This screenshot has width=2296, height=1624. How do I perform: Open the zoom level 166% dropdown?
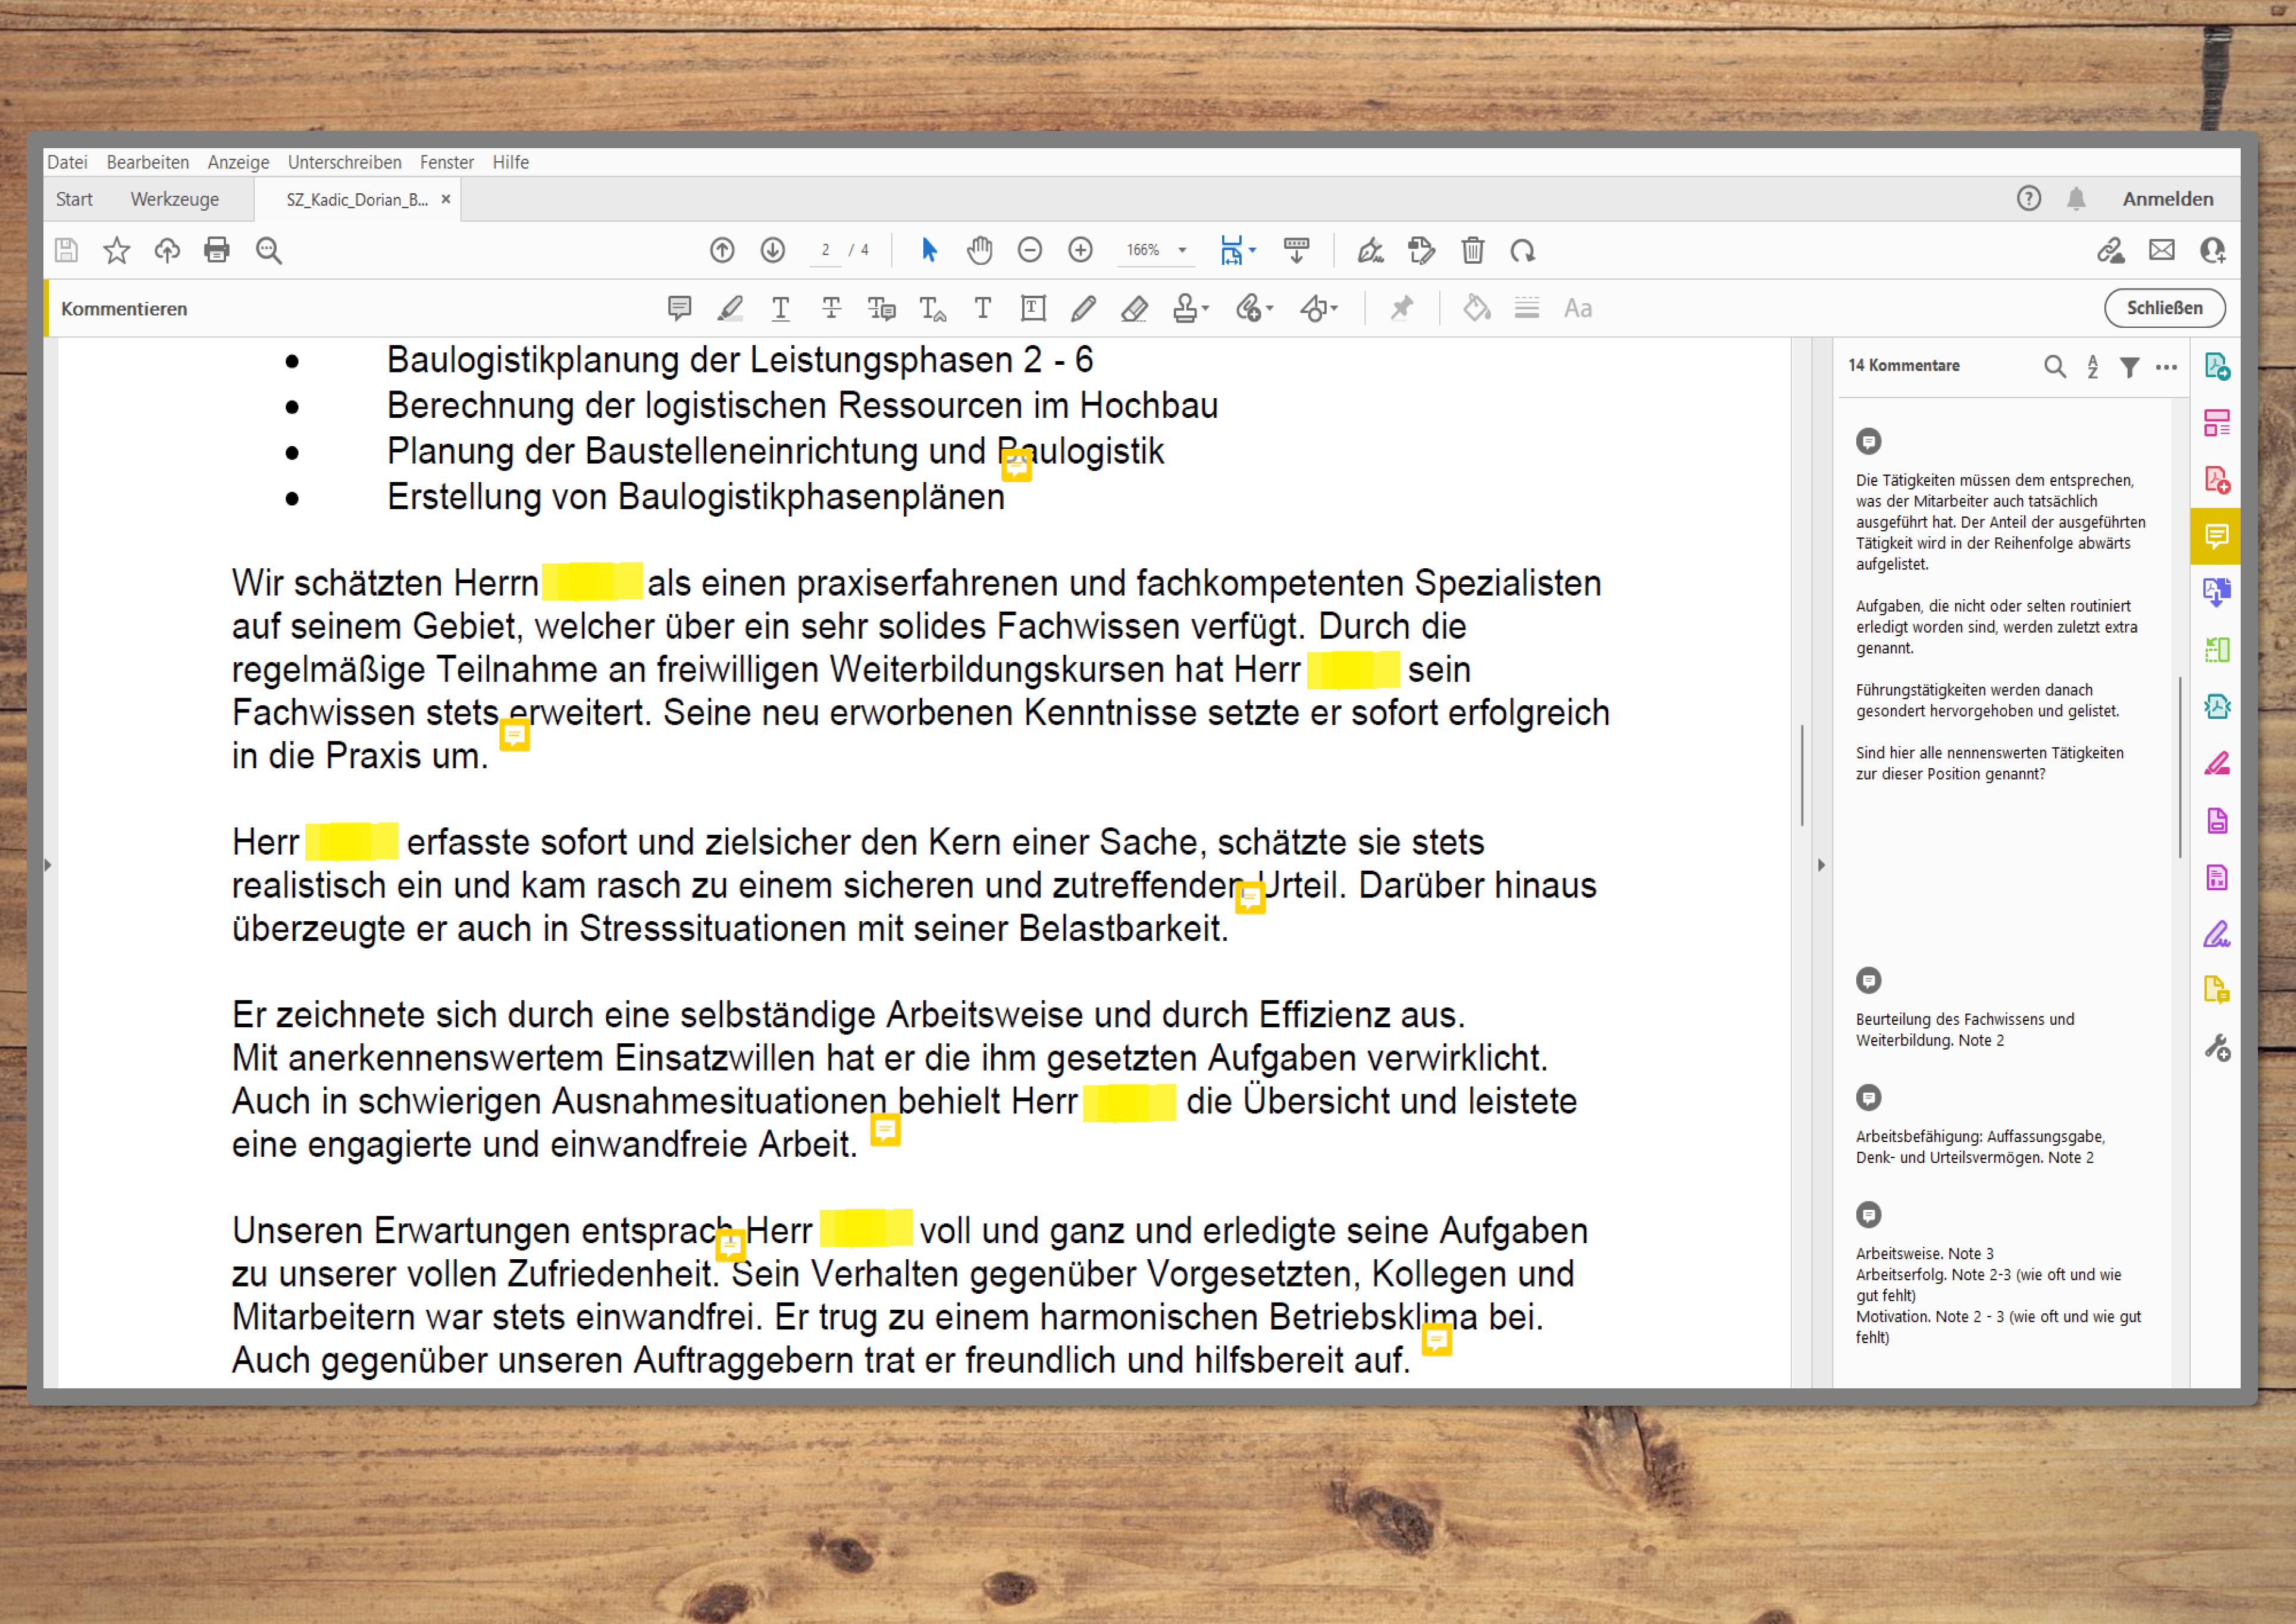[1182, 250]
